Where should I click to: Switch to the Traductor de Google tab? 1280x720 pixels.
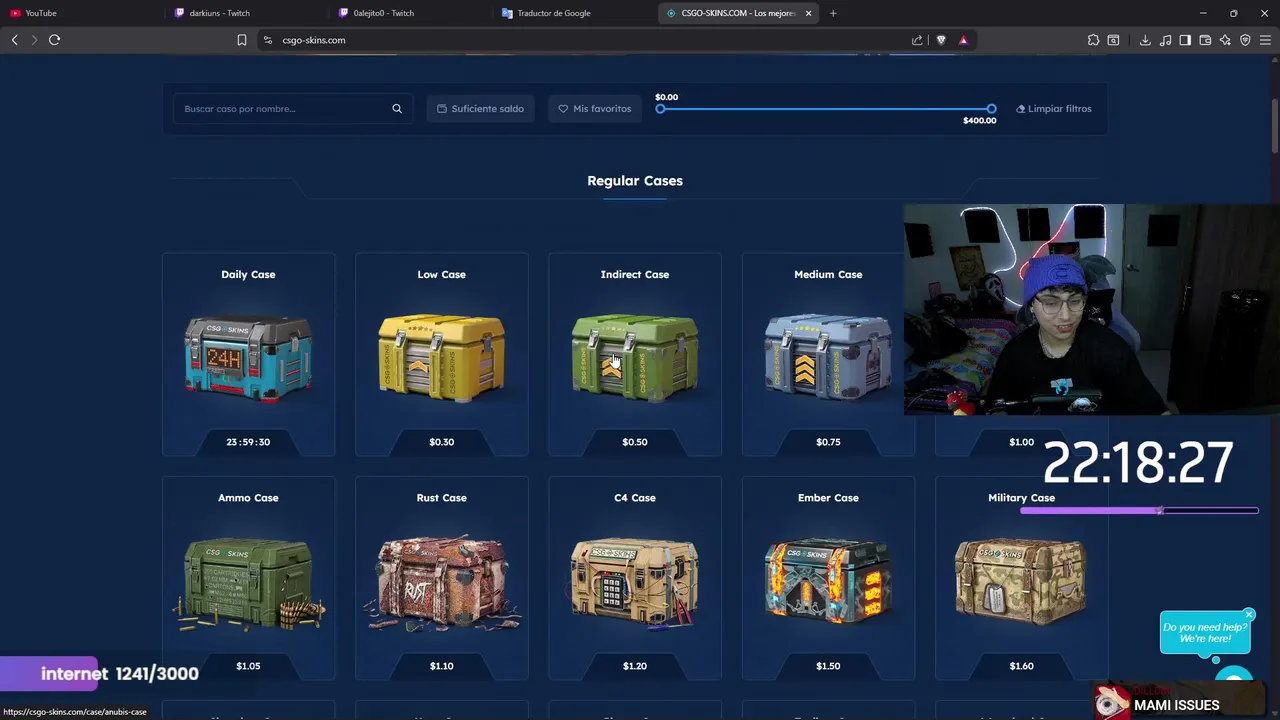[574, 13]
